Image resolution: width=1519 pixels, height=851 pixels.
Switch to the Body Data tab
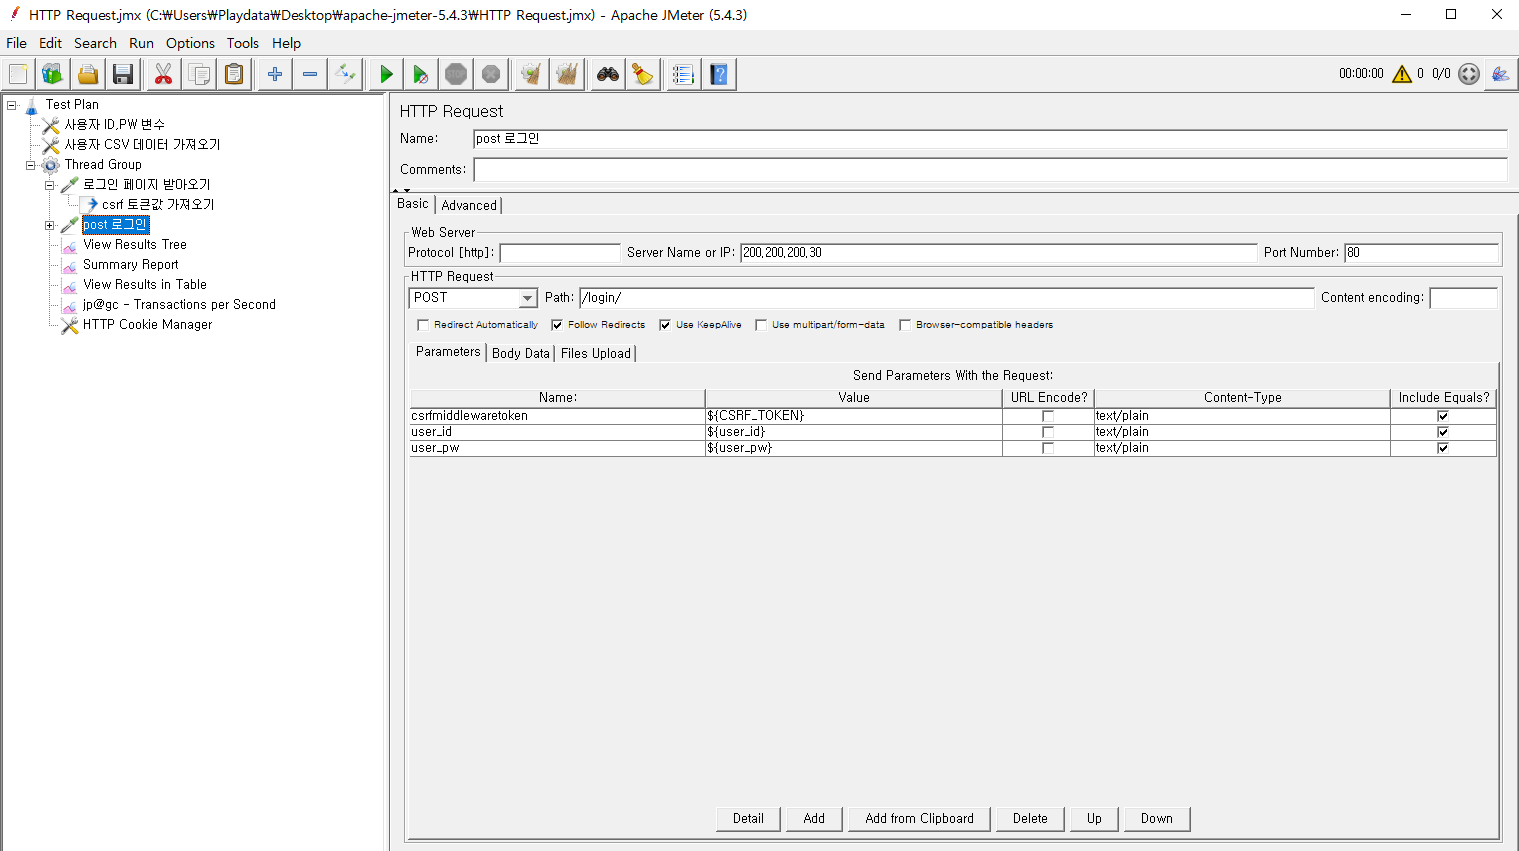[521, 353]
